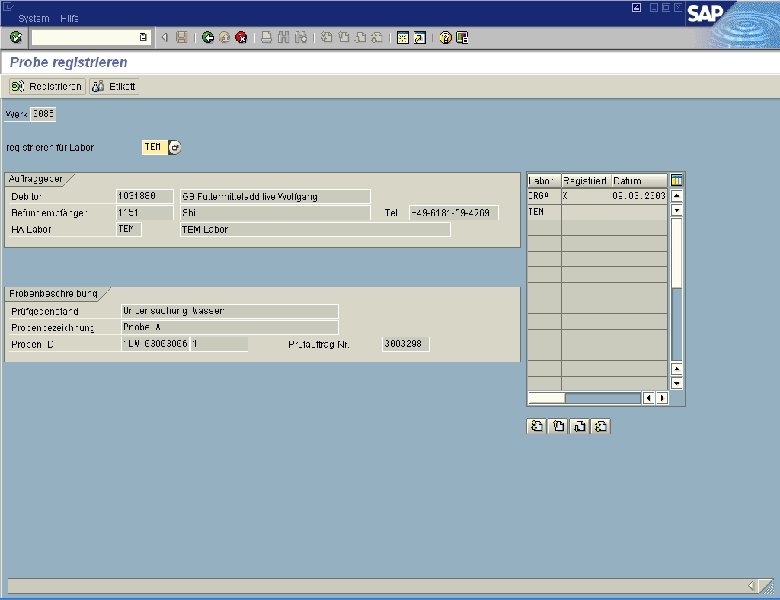Click the Generate Shortcut icon
Viewport: 780px width, 600px height.
[420, 37]
